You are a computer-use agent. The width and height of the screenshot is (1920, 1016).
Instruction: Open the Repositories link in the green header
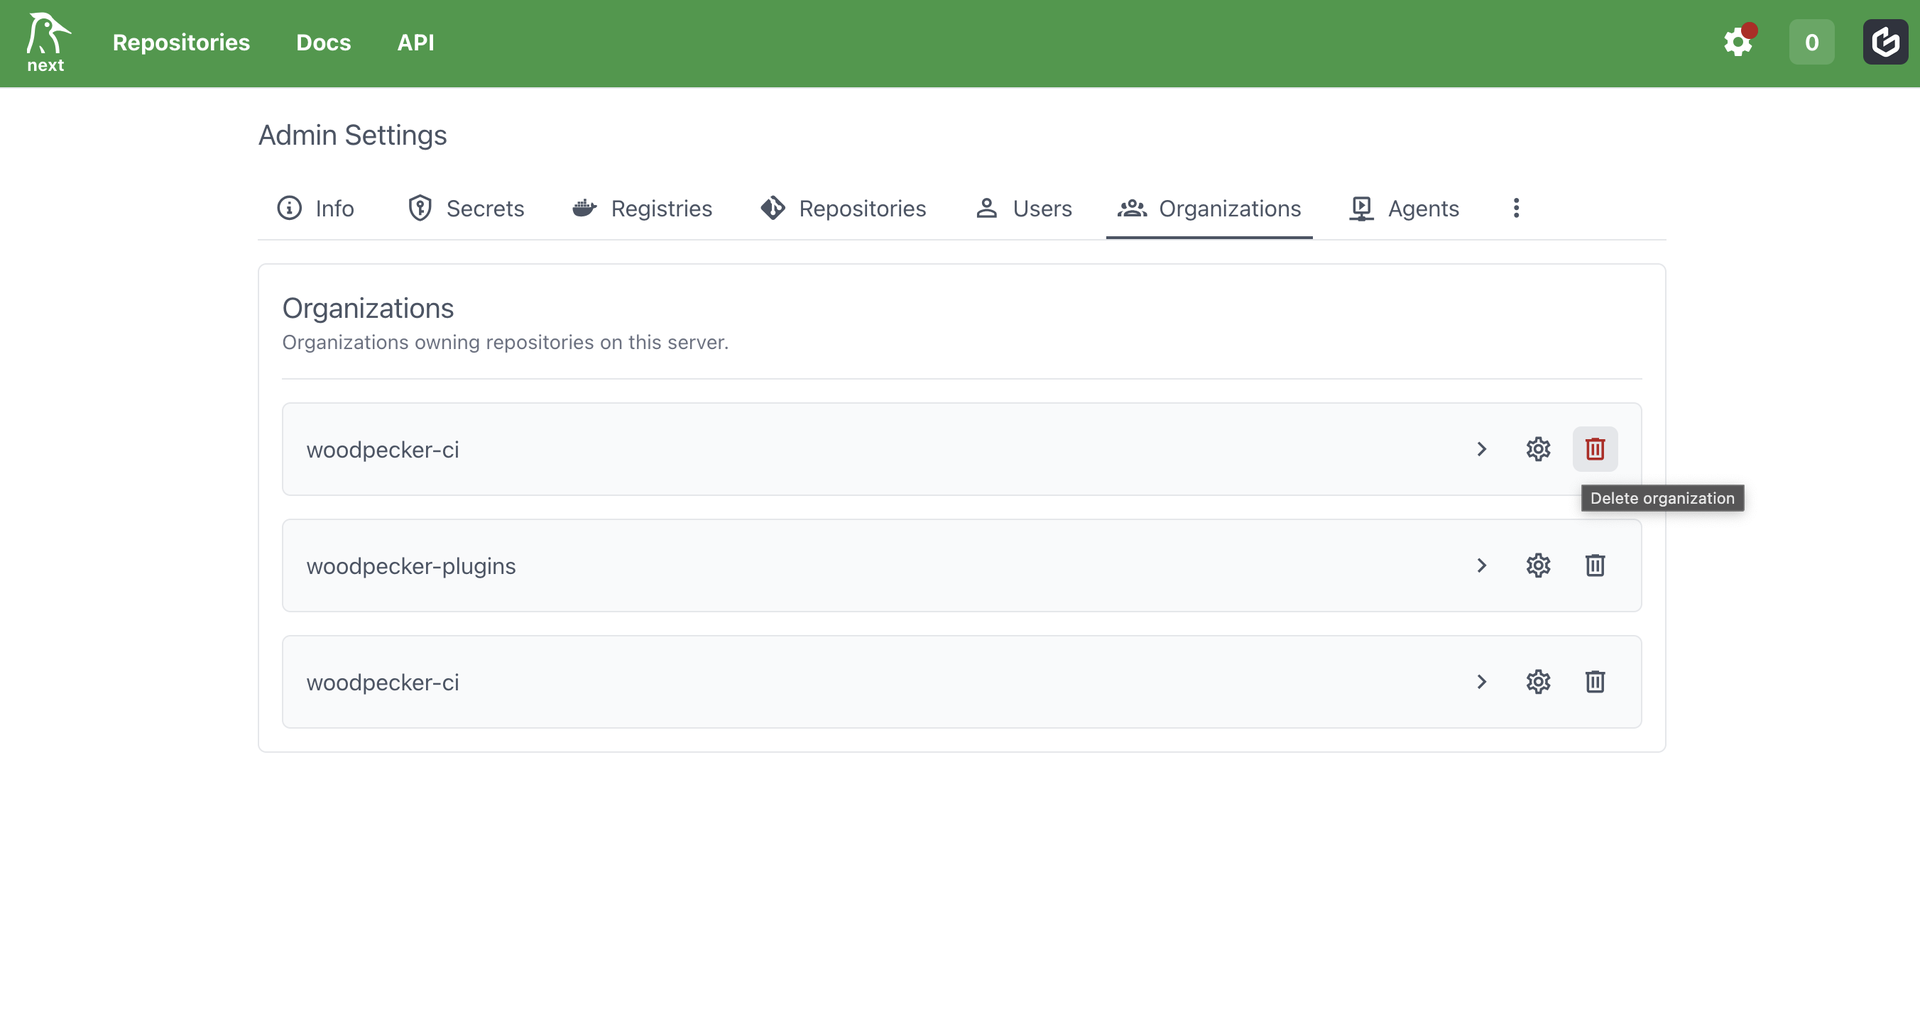181,42
